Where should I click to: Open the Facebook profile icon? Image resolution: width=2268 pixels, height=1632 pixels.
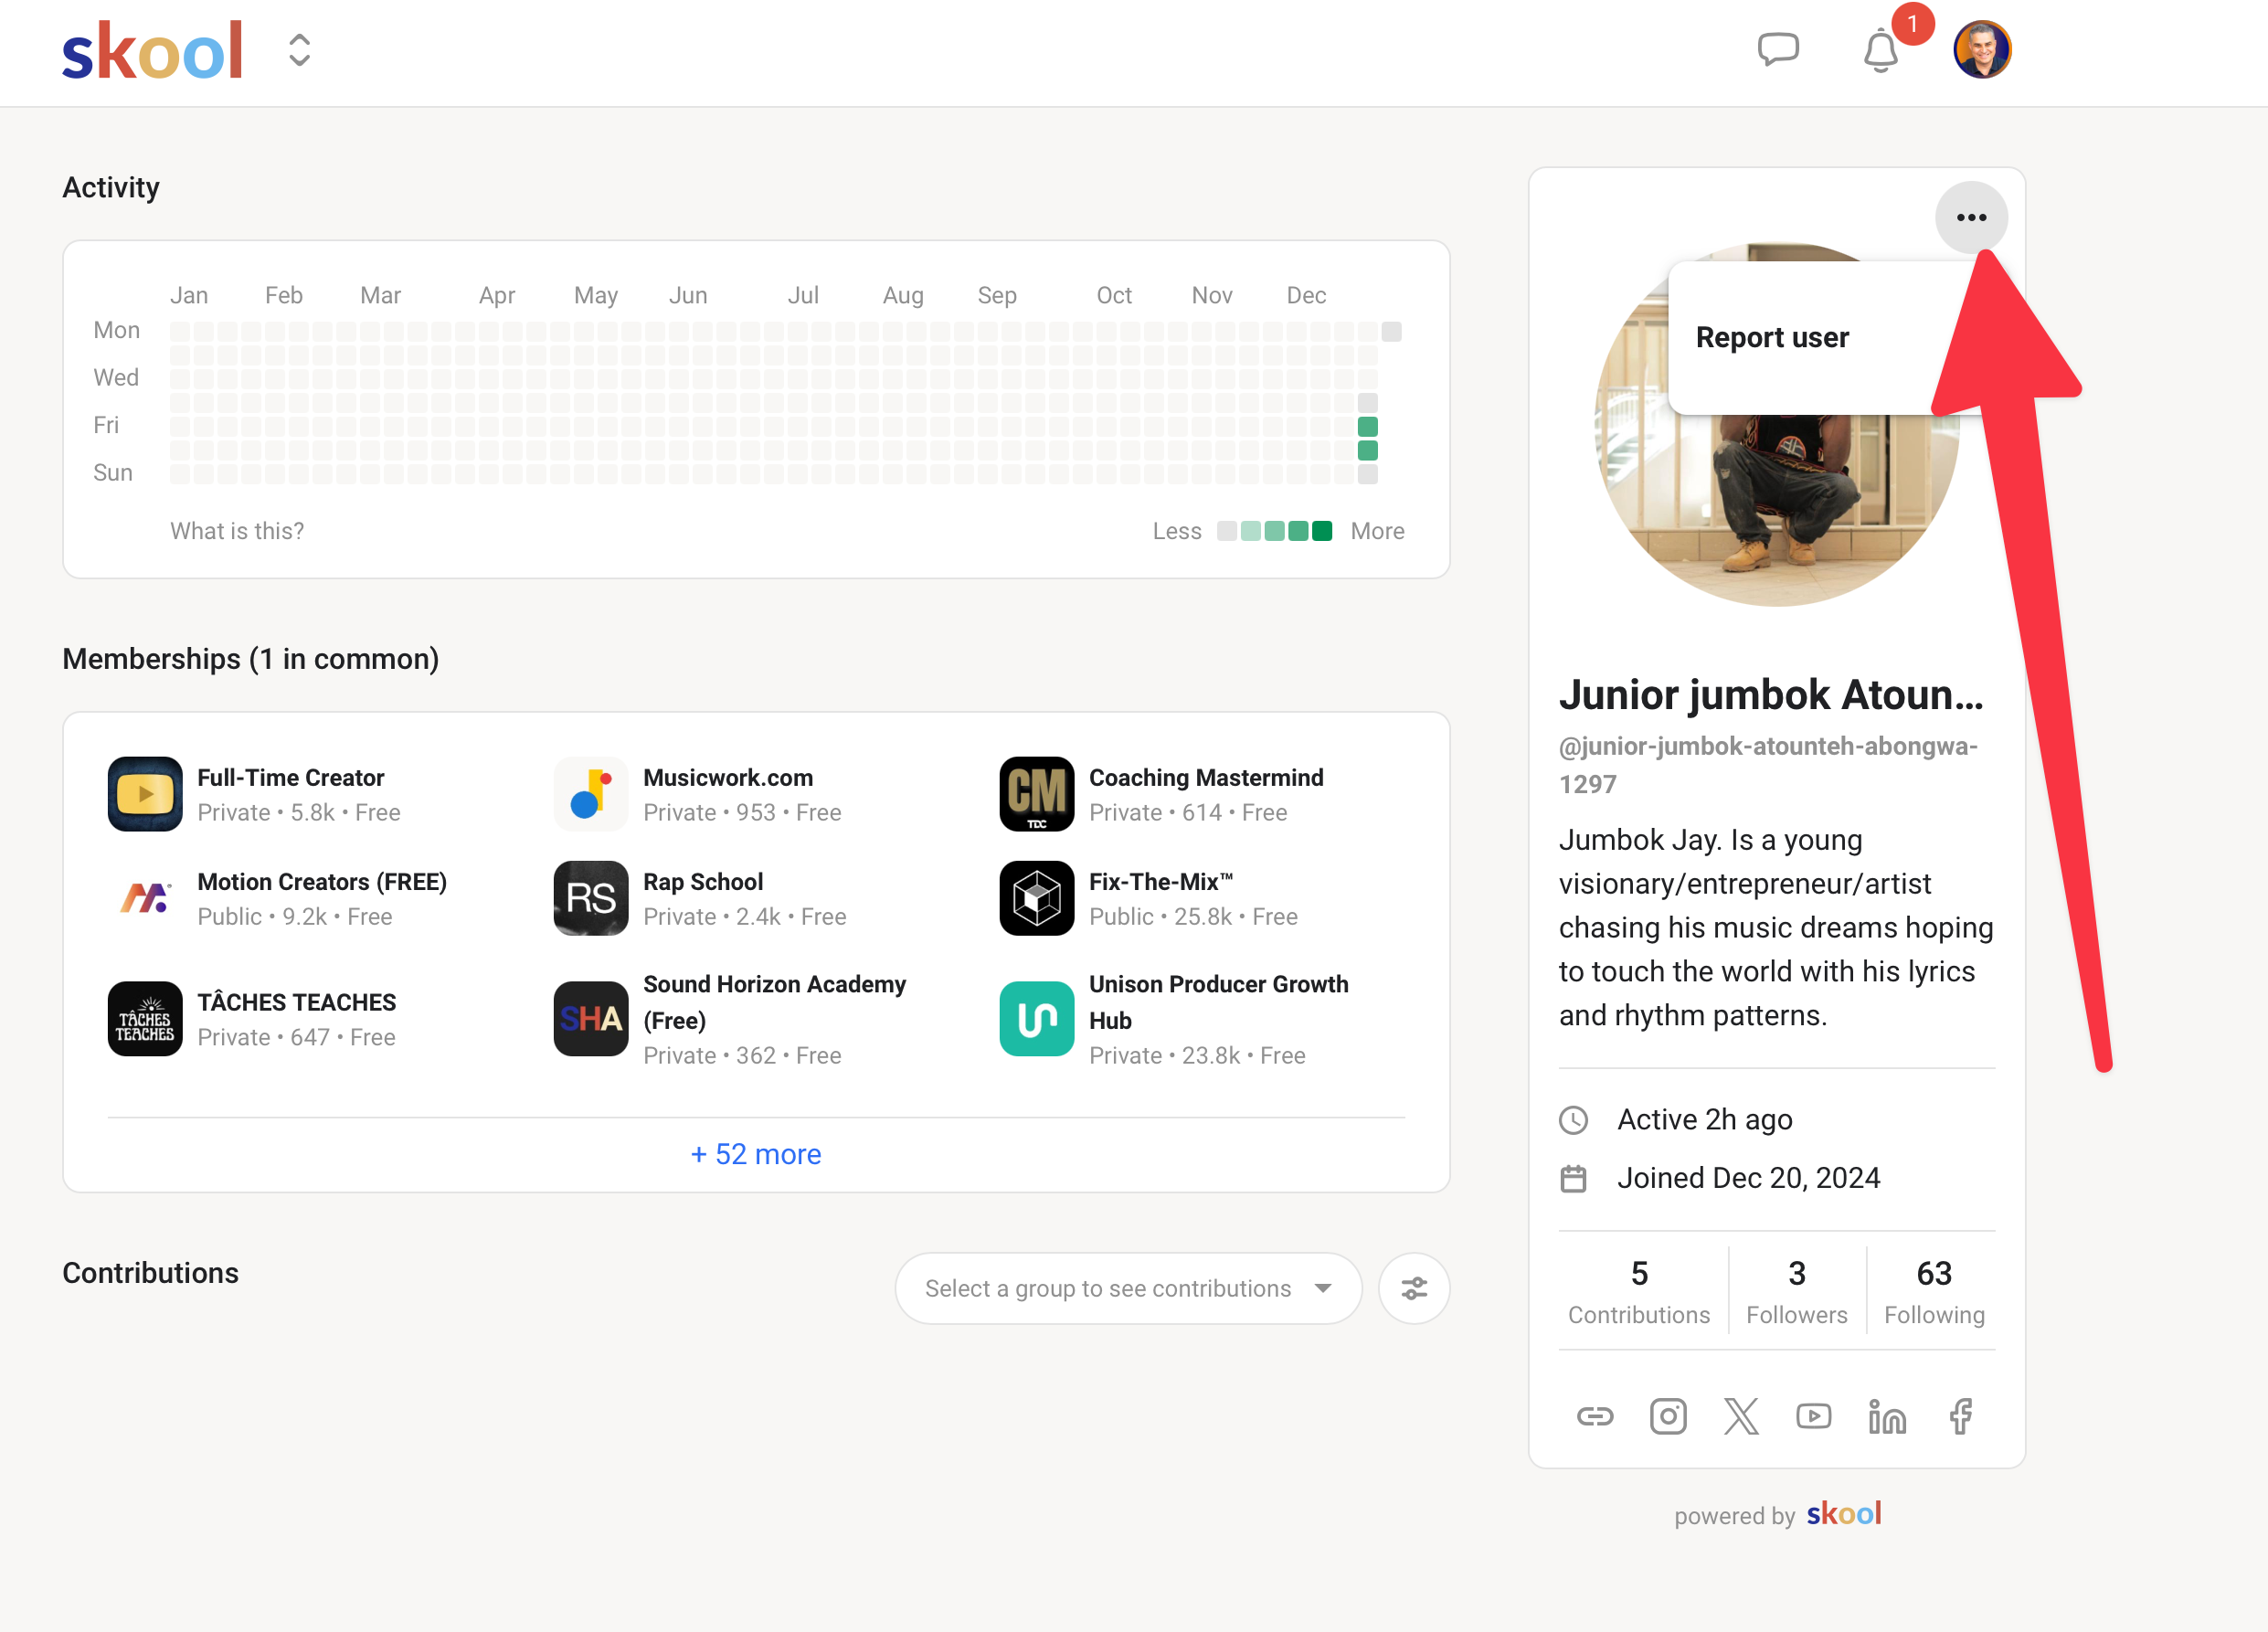point(1960,1416)
